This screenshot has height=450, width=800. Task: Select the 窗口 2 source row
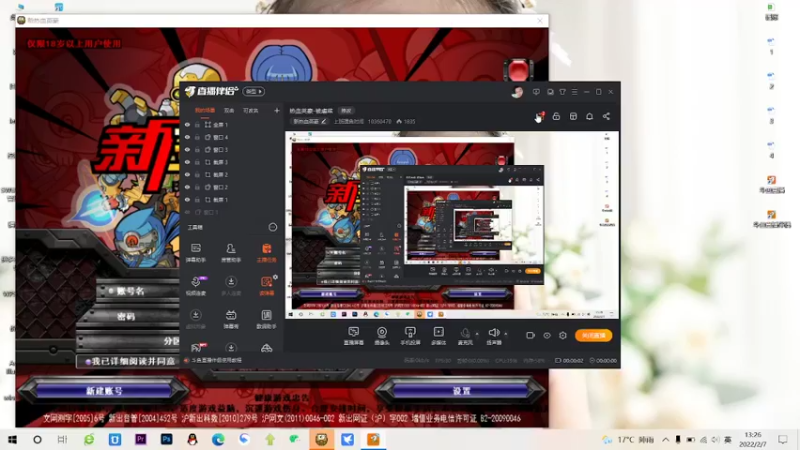tap(232, 187)
